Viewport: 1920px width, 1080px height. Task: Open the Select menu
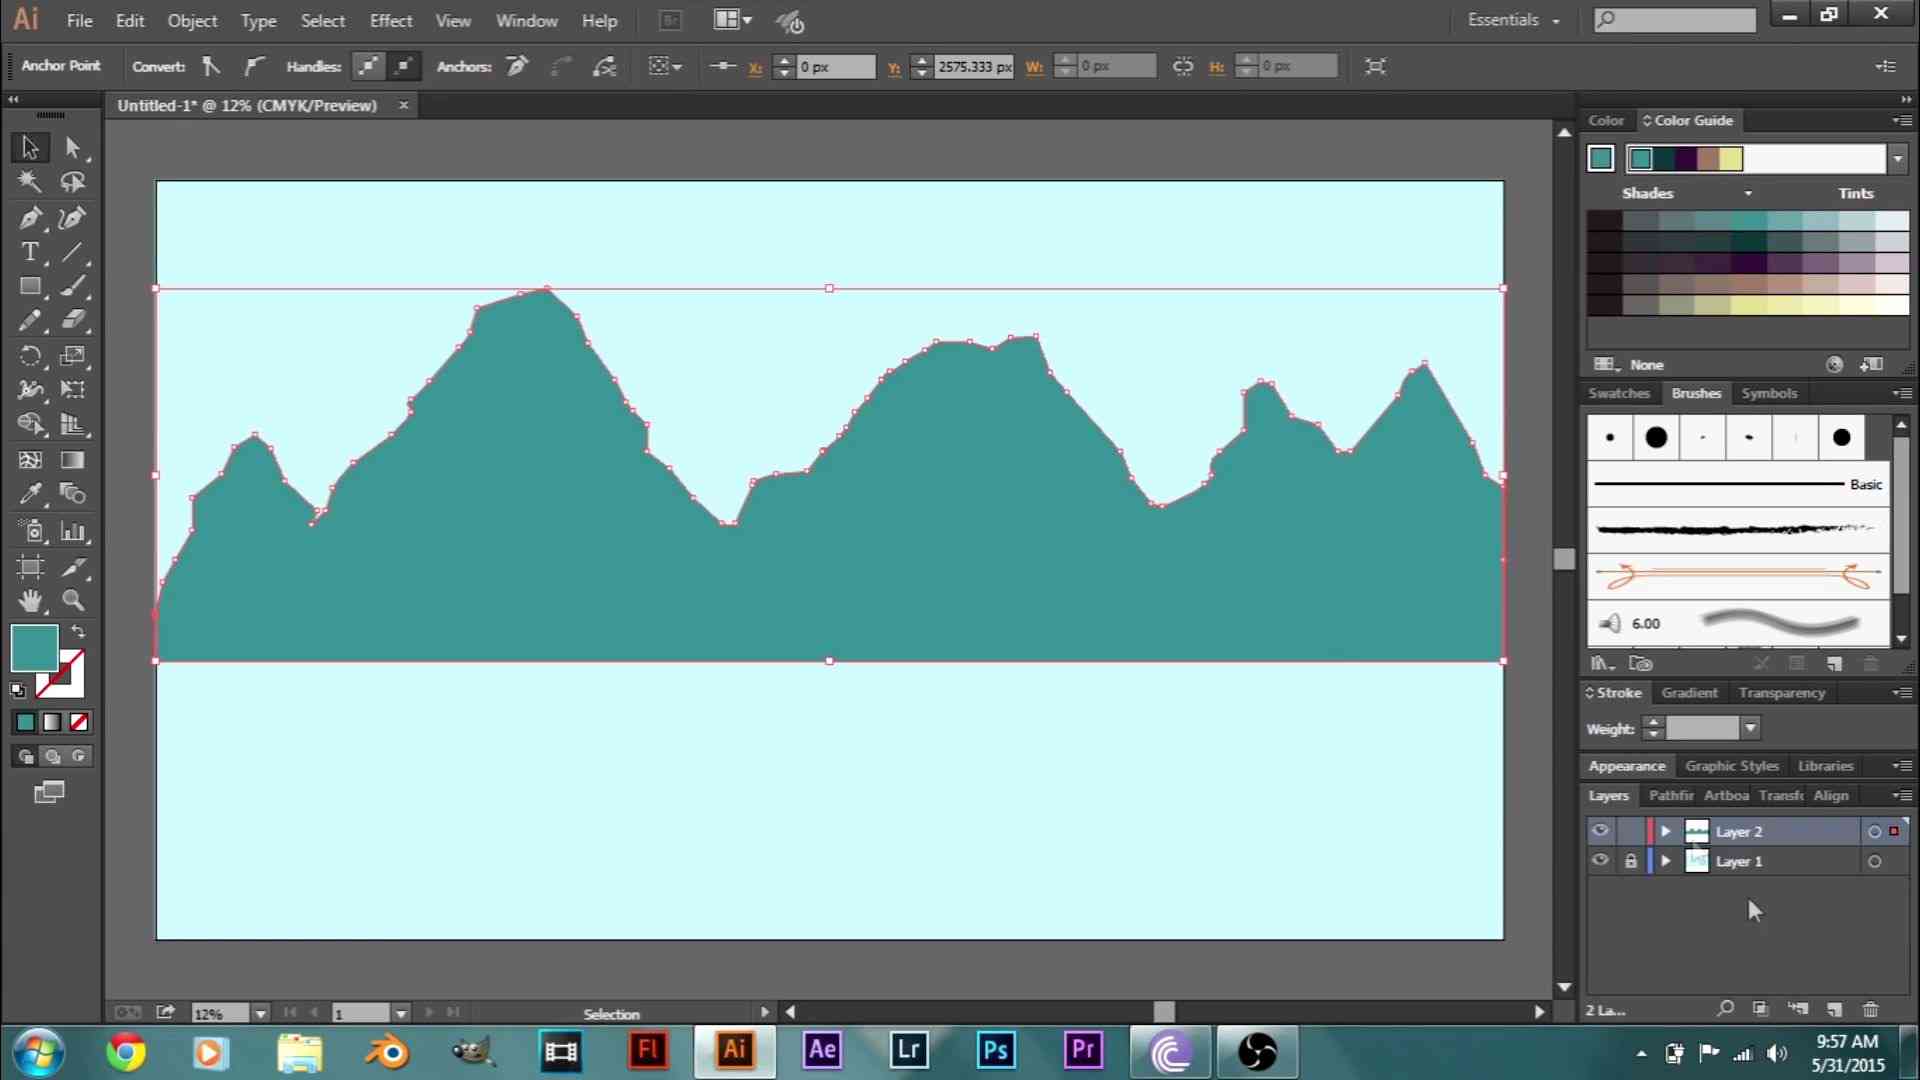tap(322, 20)
